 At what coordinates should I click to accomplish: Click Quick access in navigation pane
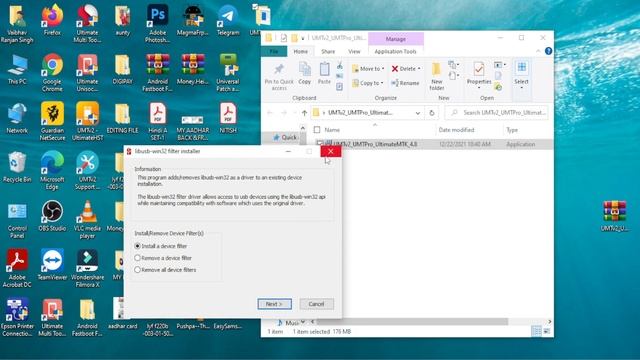coord(285,138)
